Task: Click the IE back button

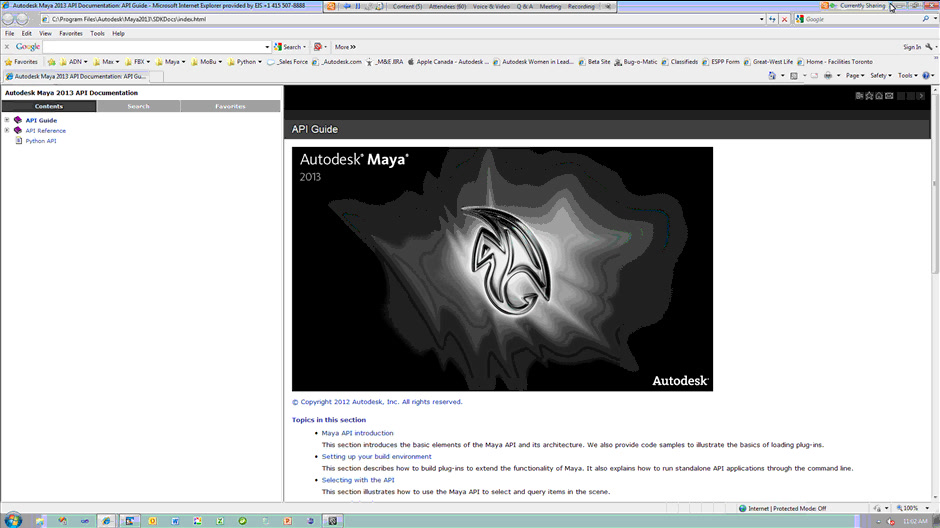Action: (x=8, y=19)
